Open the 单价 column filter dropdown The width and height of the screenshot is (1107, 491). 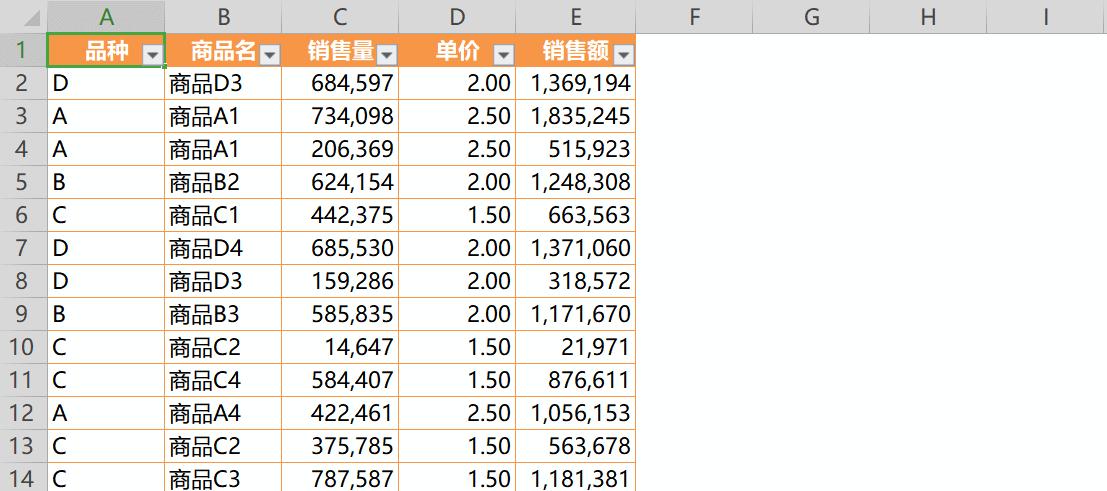point(504,55)
